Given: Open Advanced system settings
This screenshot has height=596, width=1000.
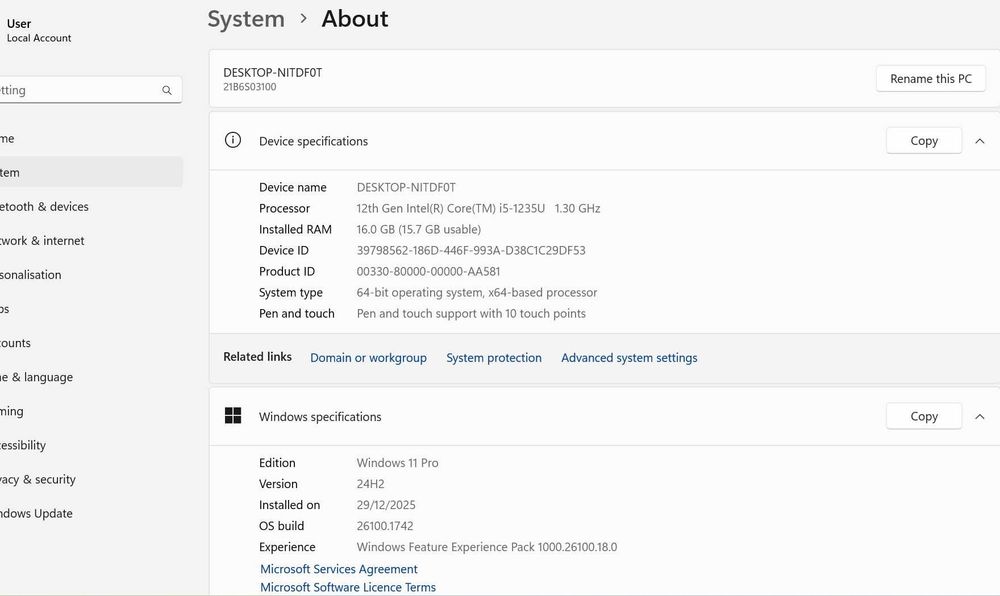Looking at the screenshot, I should [629, 358].
